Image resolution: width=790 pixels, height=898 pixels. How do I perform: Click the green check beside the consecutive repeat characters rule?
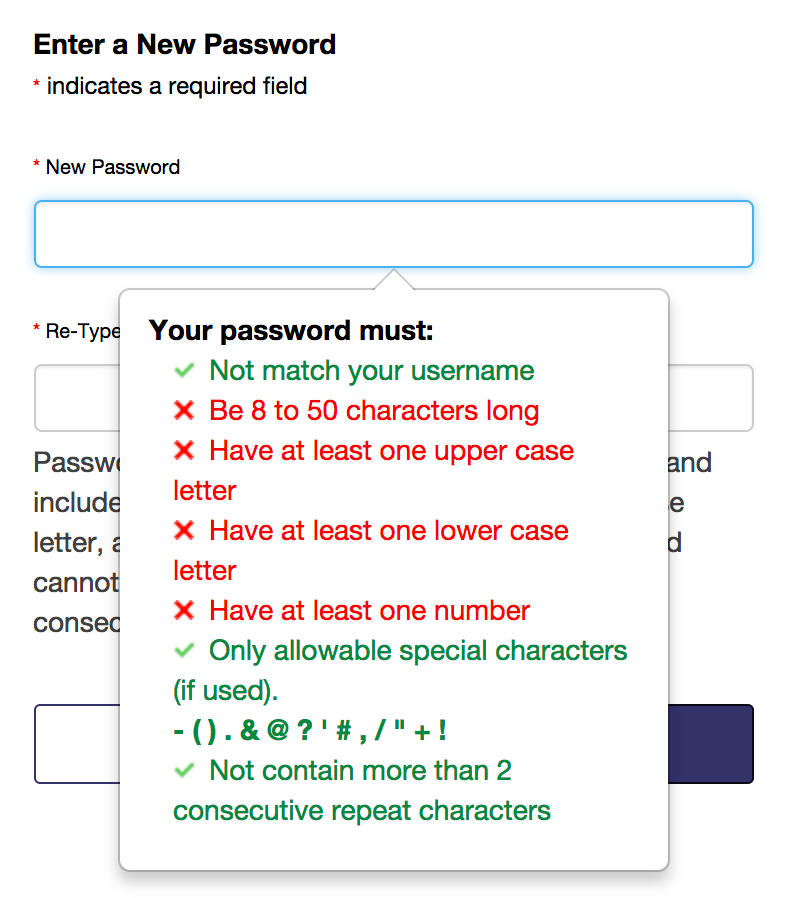click(183, 771)
